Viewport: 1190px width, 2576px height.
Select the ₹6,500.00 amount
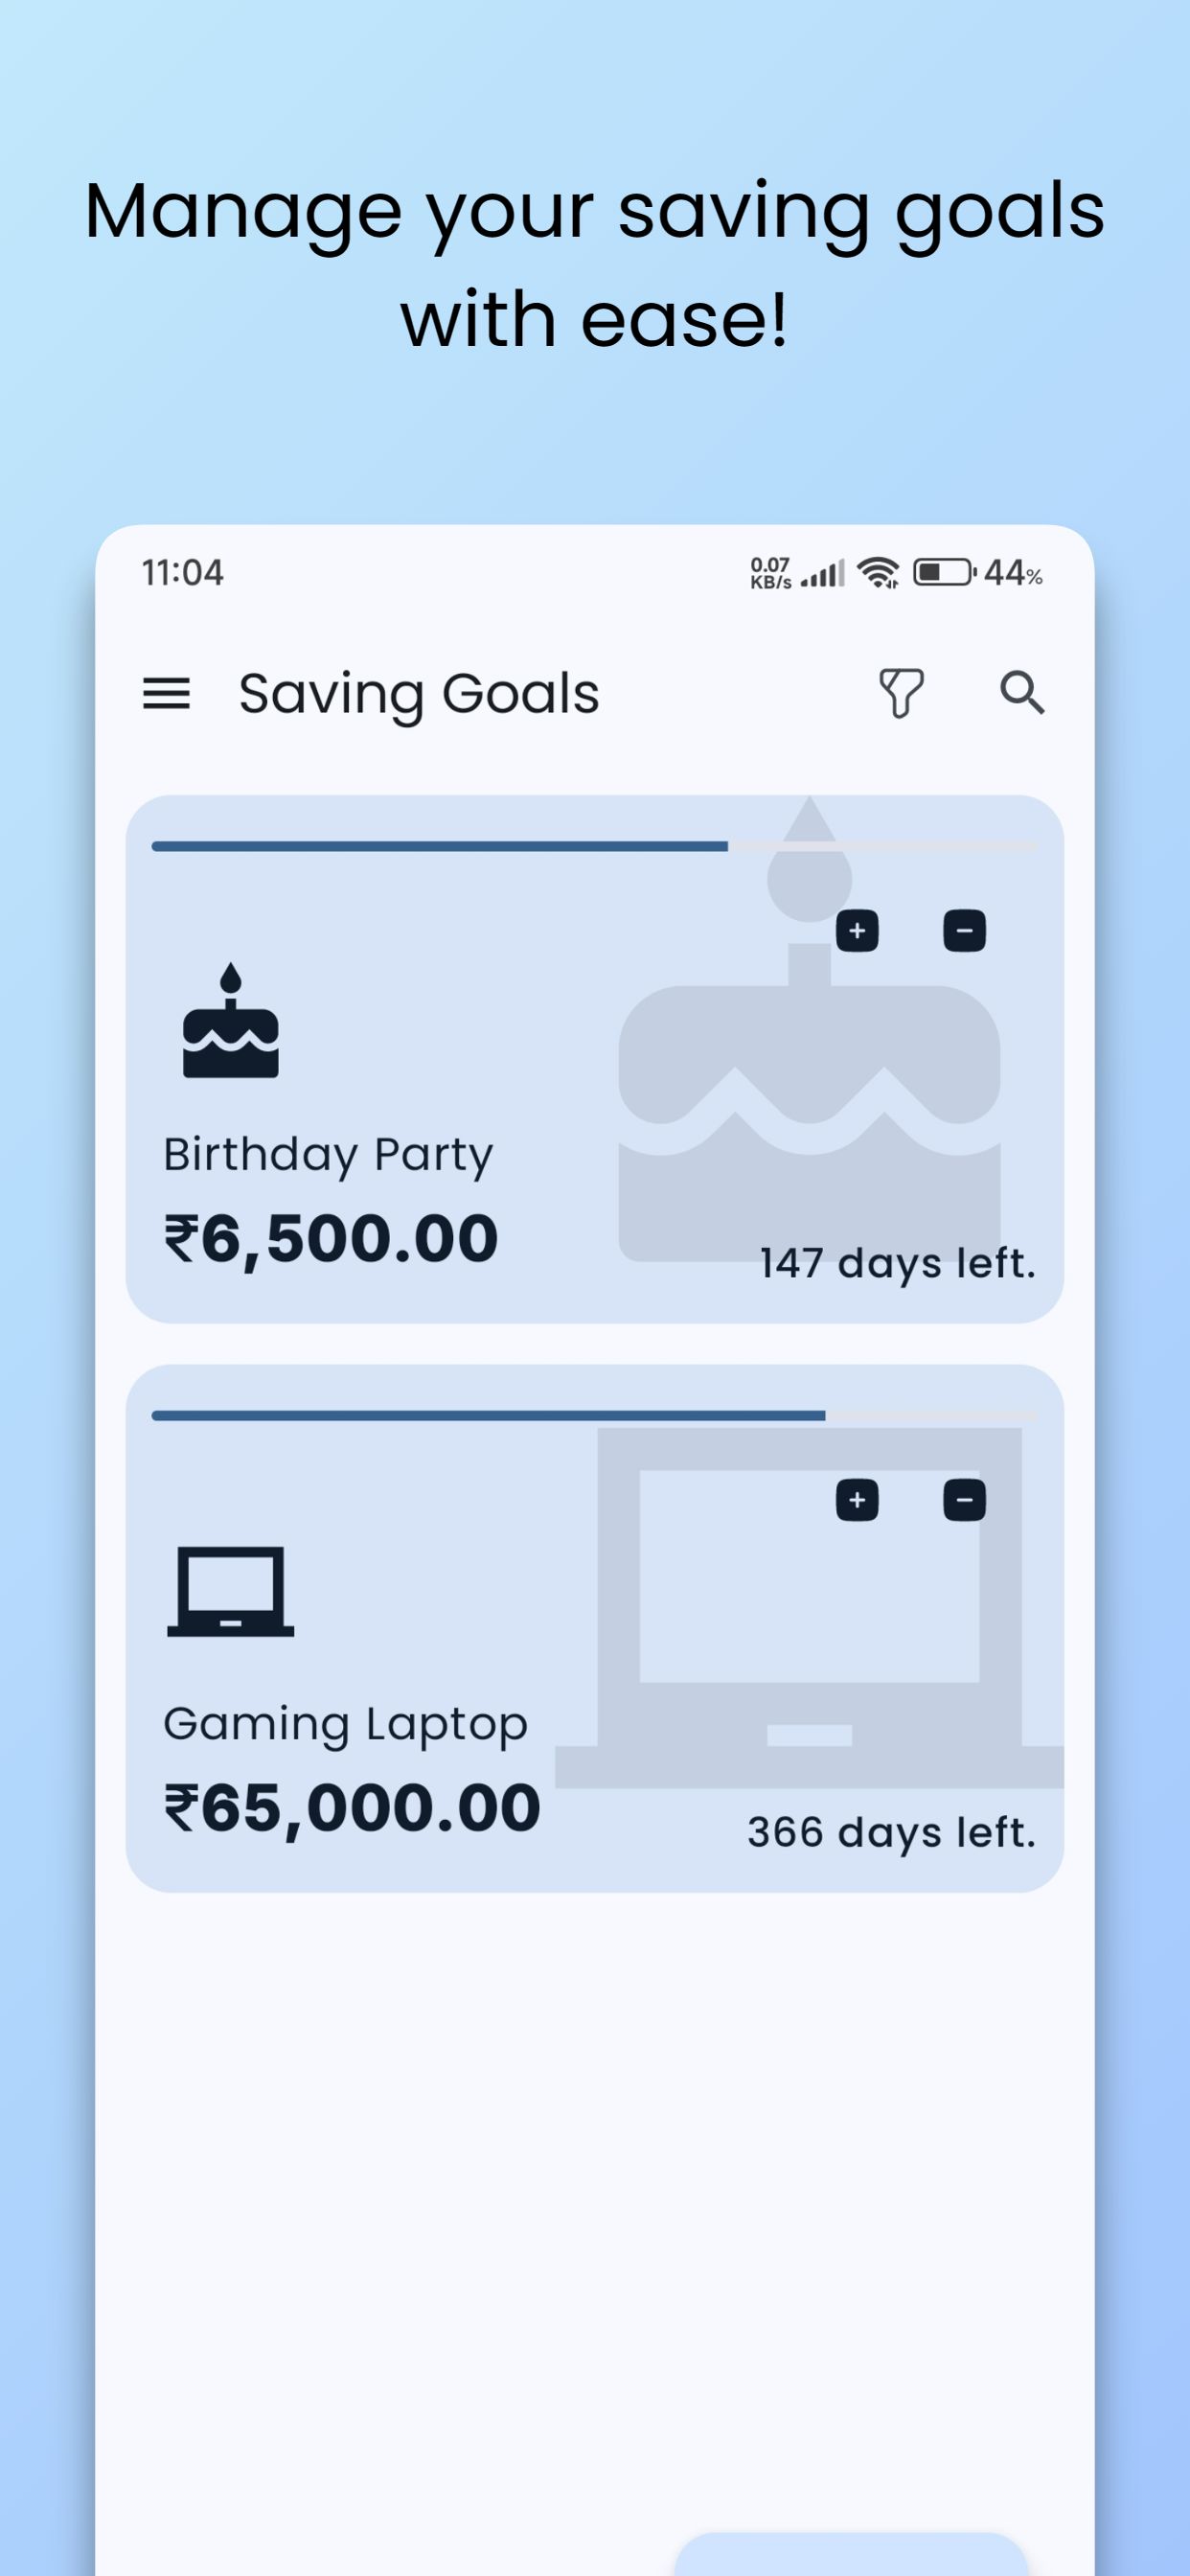(331, 1239)
